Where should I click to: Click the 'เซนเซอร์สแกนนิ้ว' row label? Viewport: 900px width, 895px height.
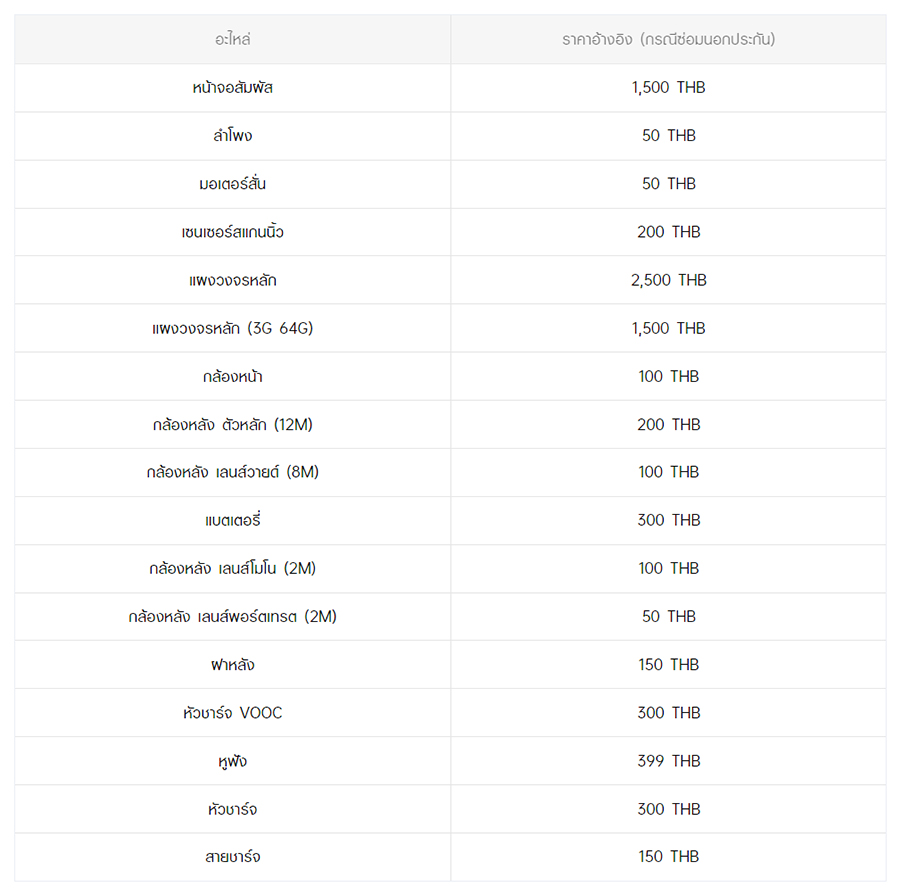click(x=232, y=232)
